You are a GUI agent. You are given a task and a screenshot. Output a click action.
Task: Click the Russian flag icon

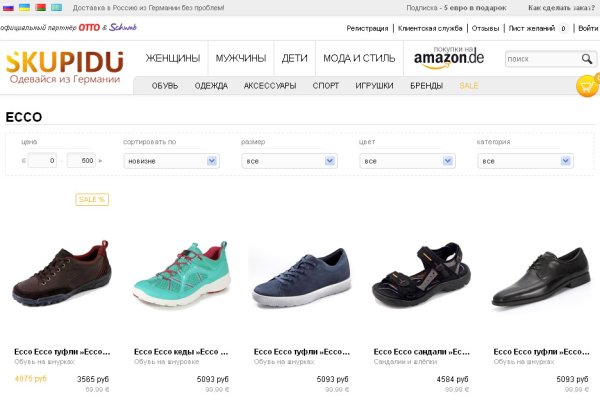(x=10, y=7)
